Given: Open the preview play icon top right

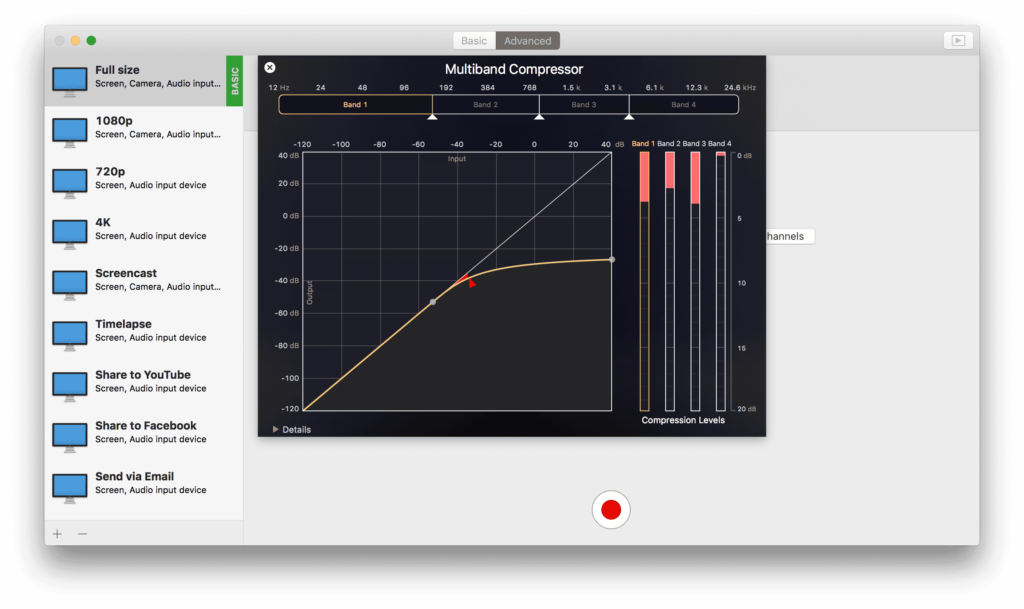Looking at the screenshot, I should [x=957, y=40].
